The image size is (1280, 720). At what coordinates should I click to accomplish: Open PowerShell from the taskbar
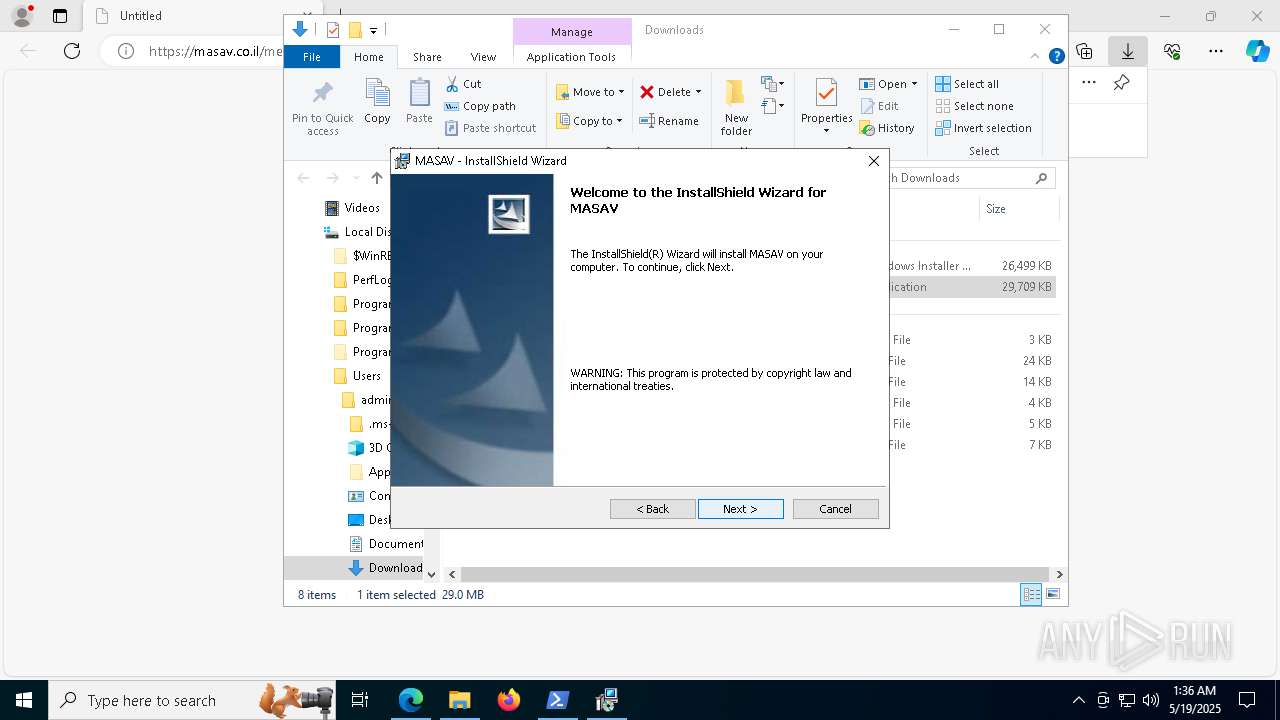(557, 700)
